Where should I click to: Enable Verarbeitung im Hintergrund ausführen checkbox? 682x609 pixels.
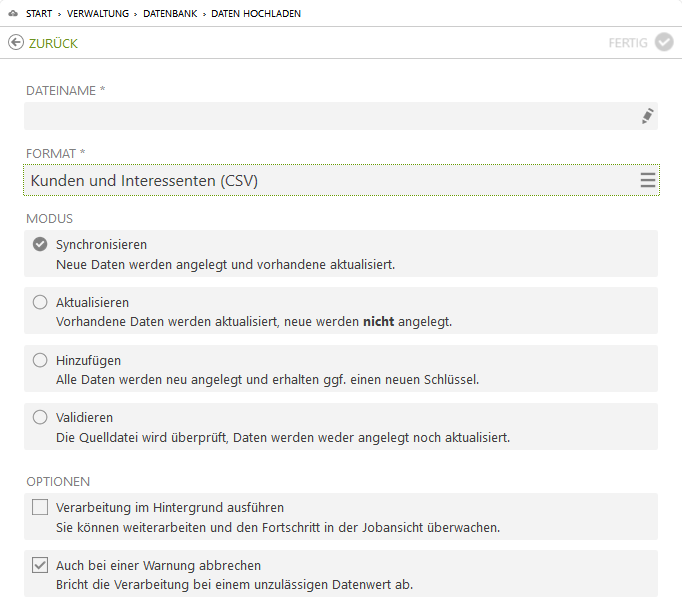pyautogui.click(x=40, y=507)
